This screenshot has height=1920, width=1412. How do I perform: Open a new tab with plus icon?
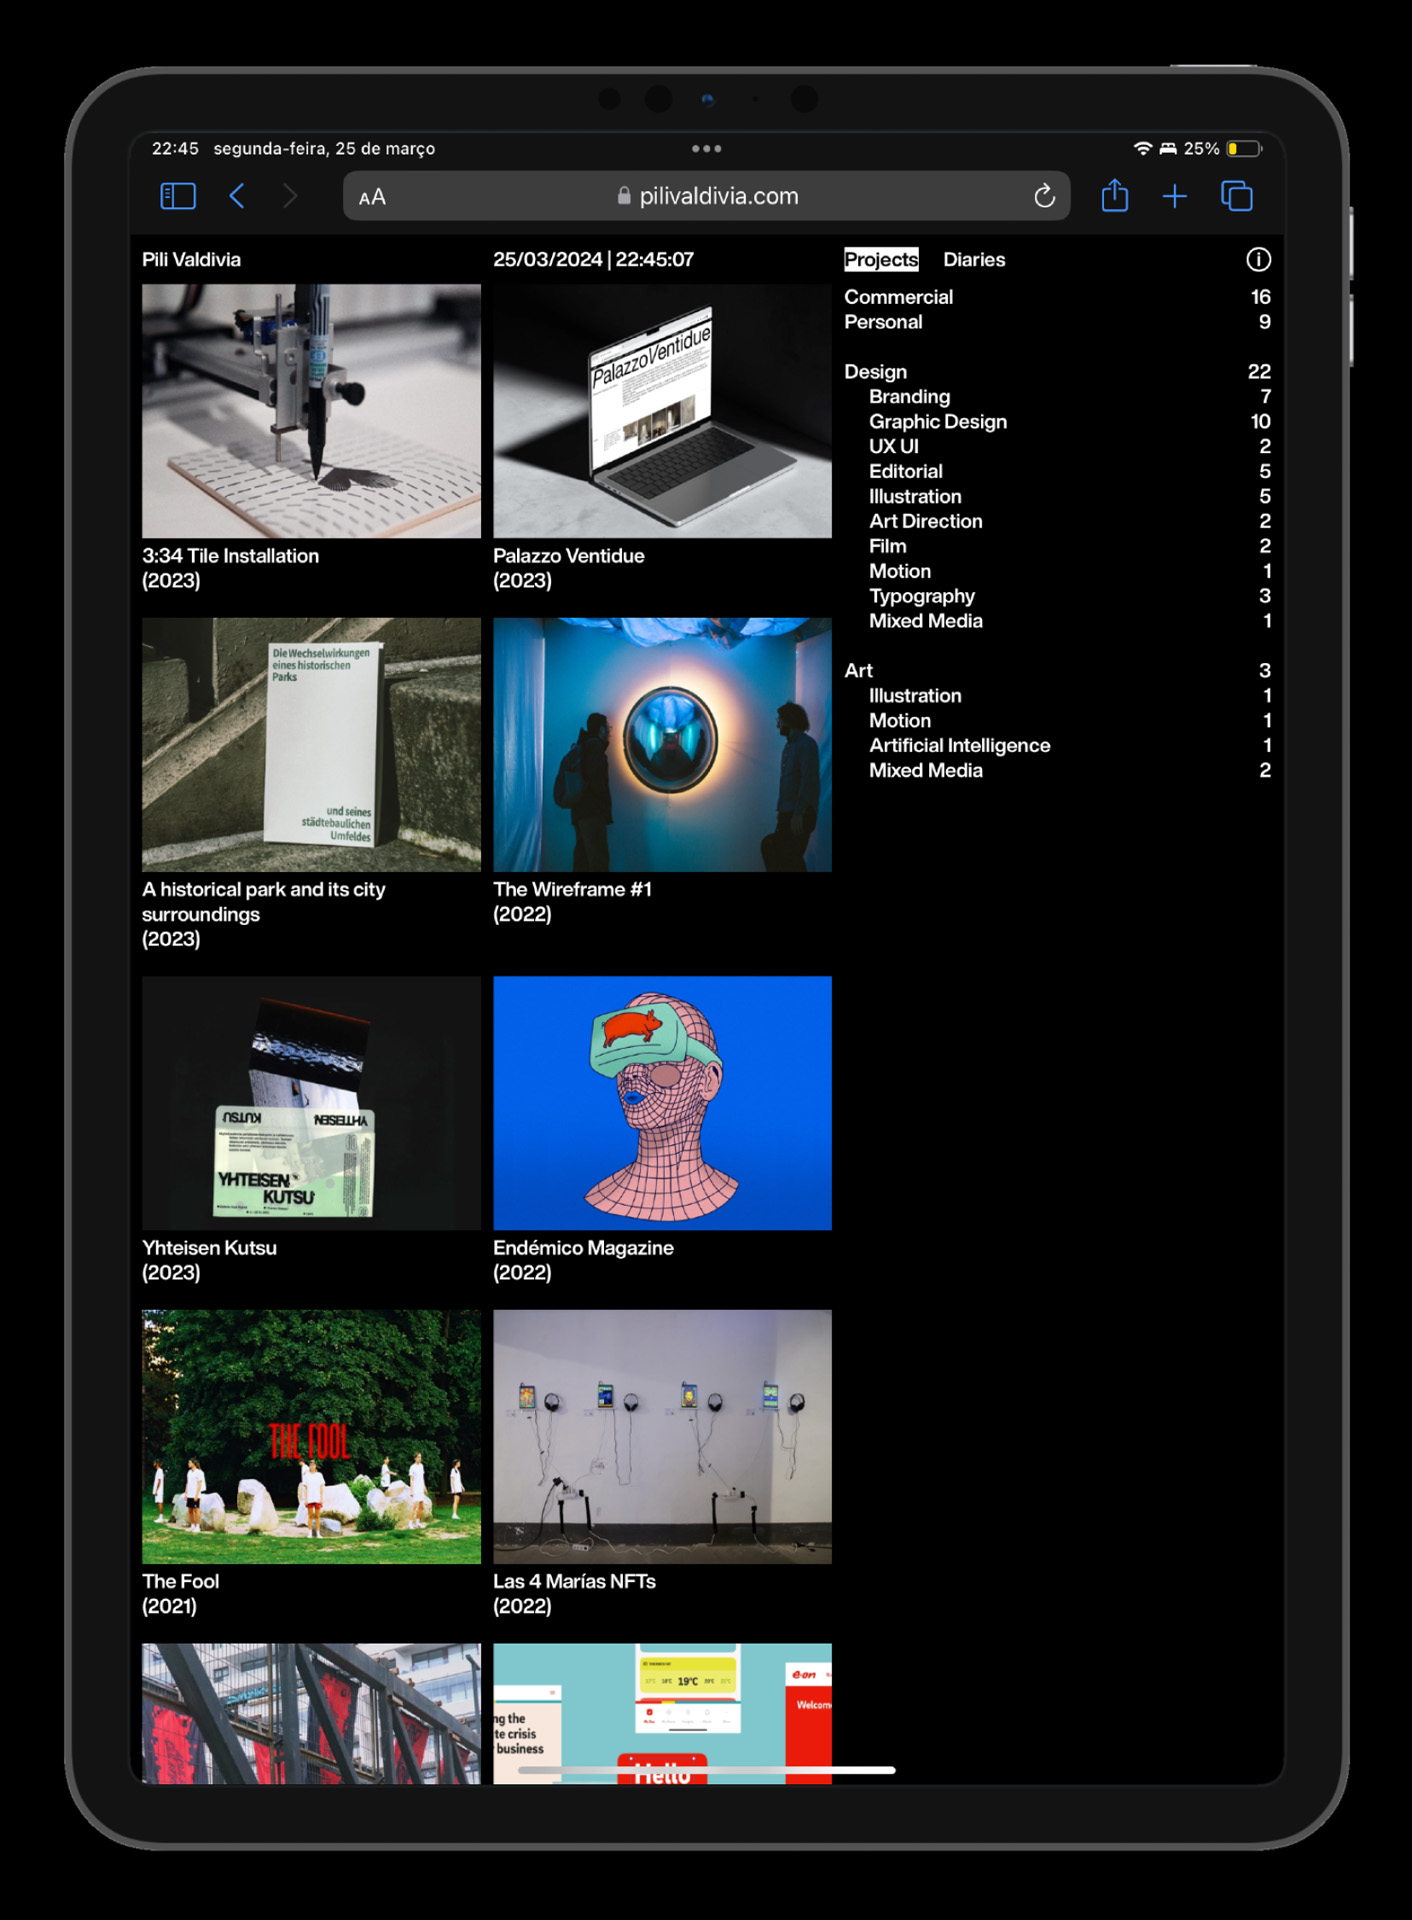[1174, 196]
